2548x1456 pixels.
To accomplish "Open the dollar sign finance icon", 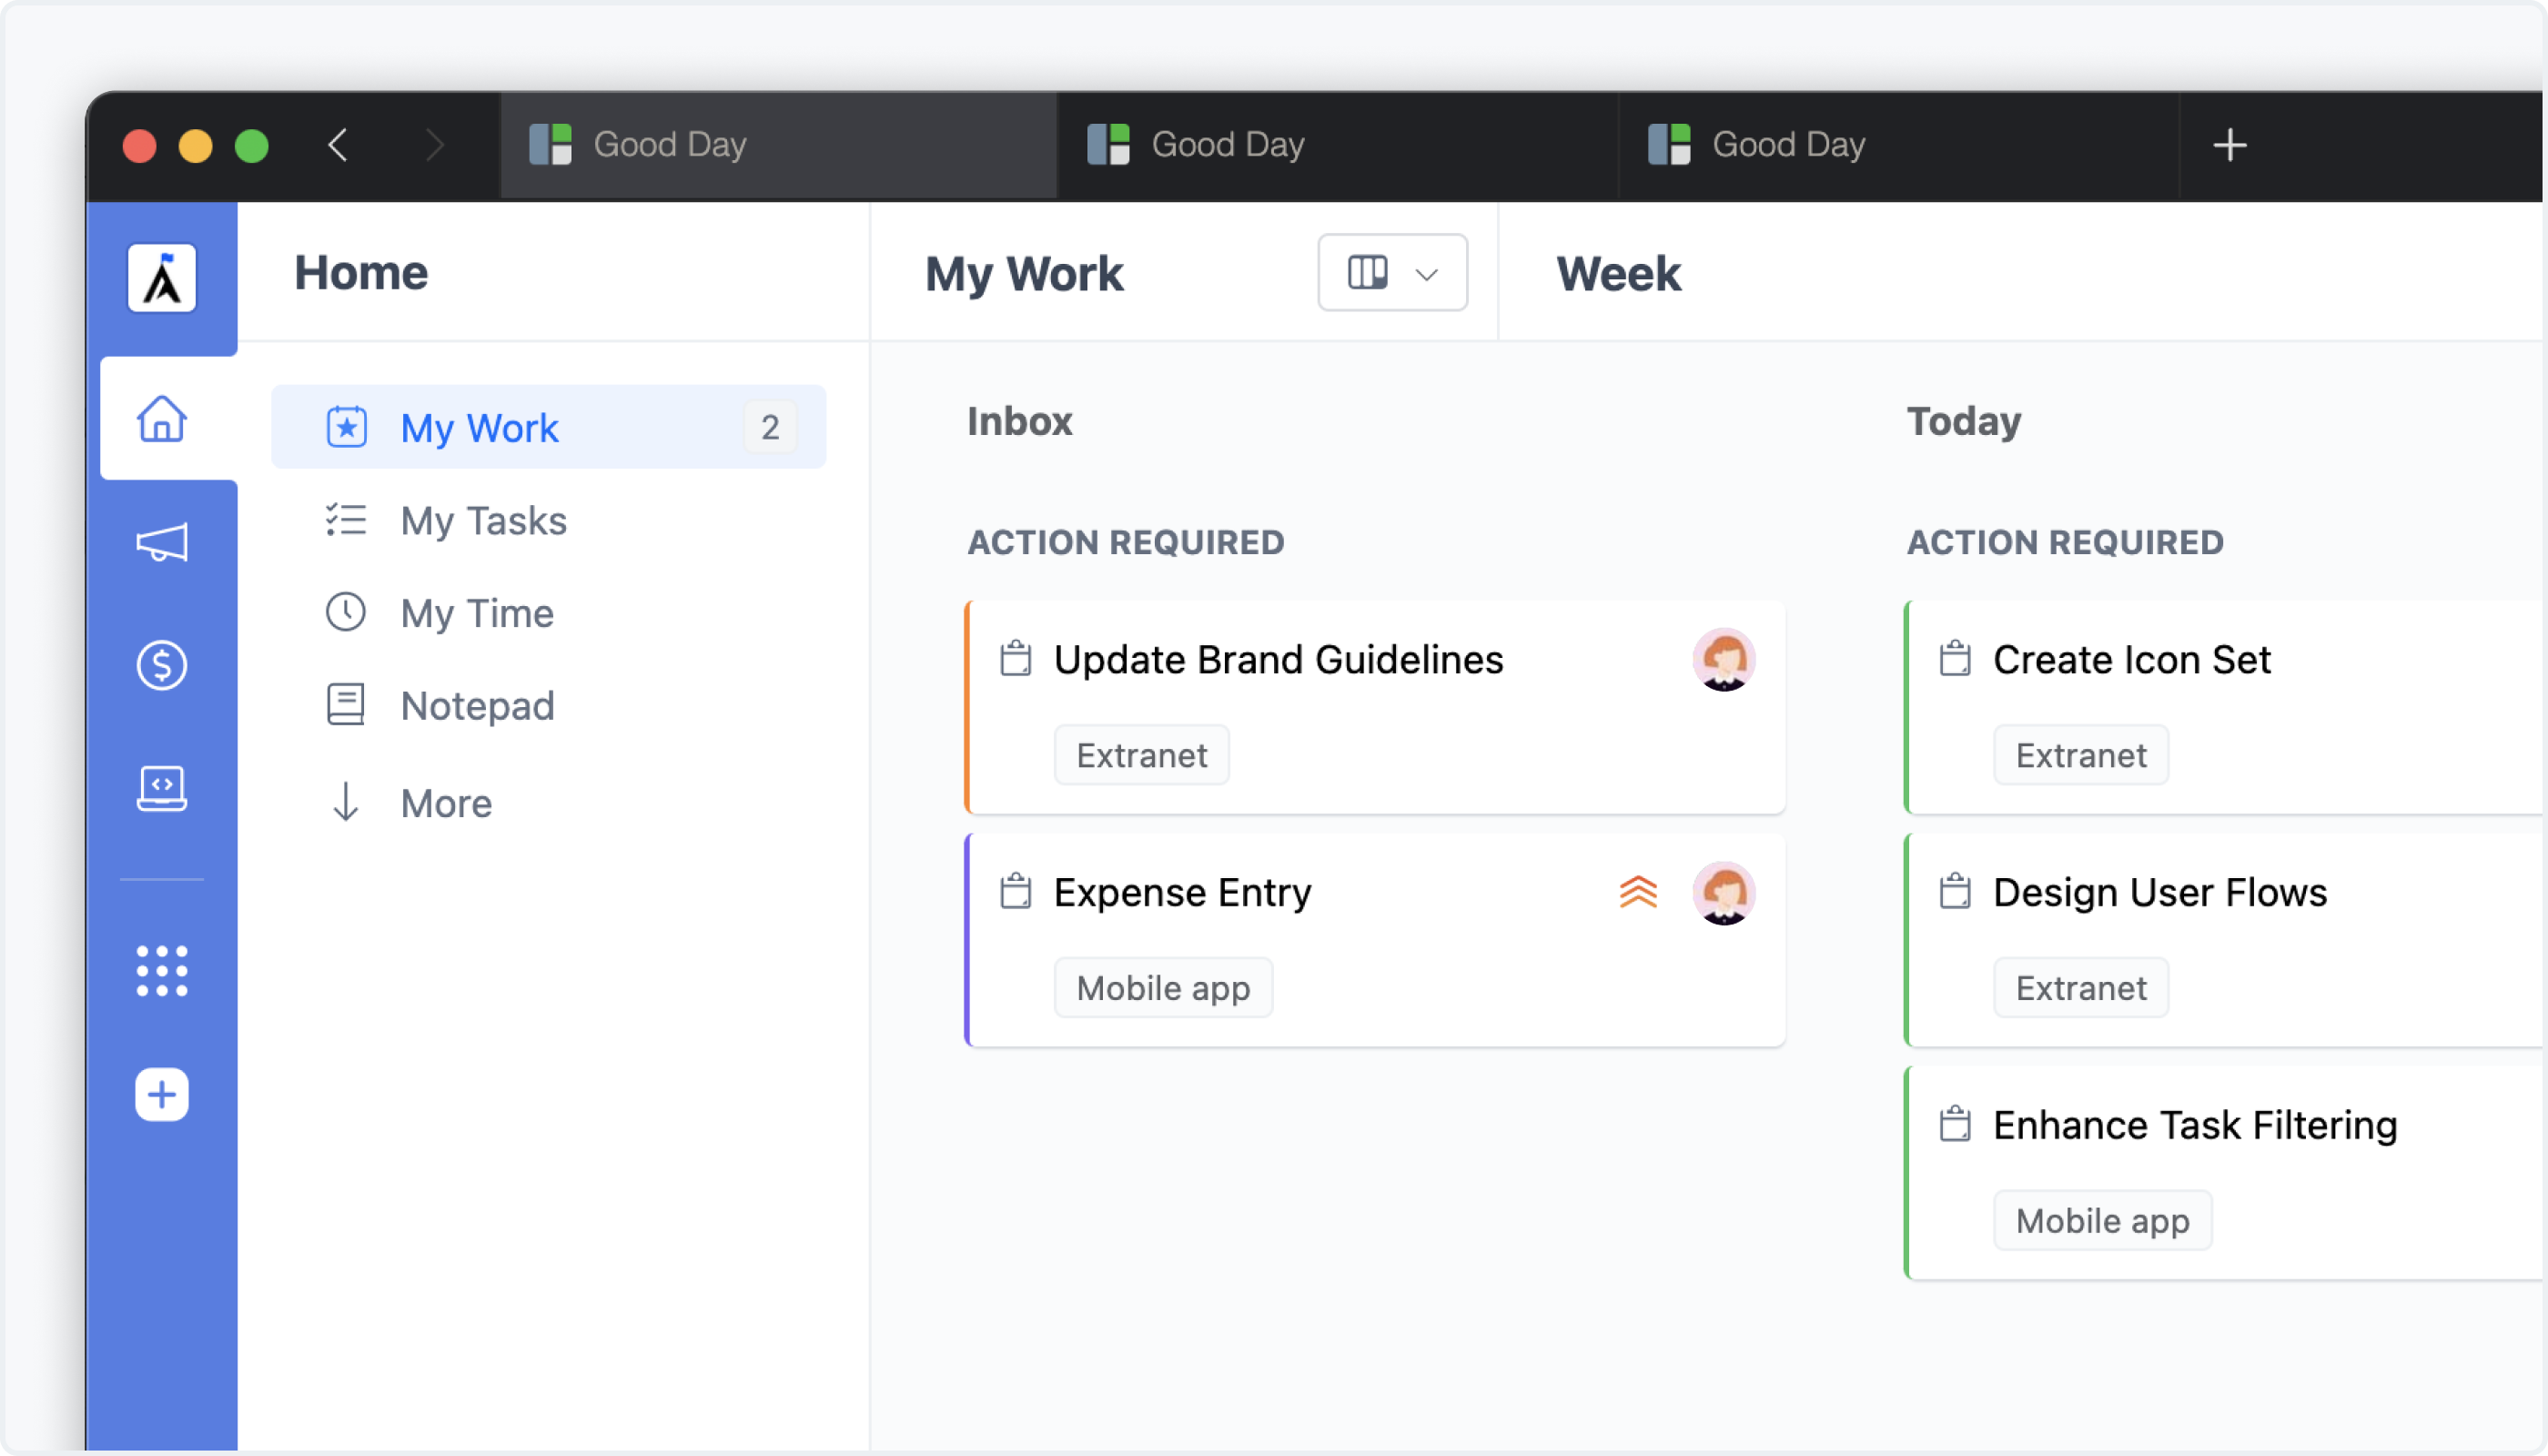I will [x=161, y=665].
